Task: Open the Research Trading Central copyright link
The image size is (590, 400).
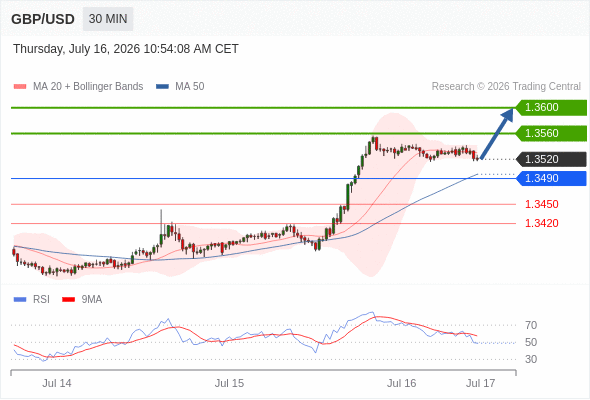Action: point(506,87)
